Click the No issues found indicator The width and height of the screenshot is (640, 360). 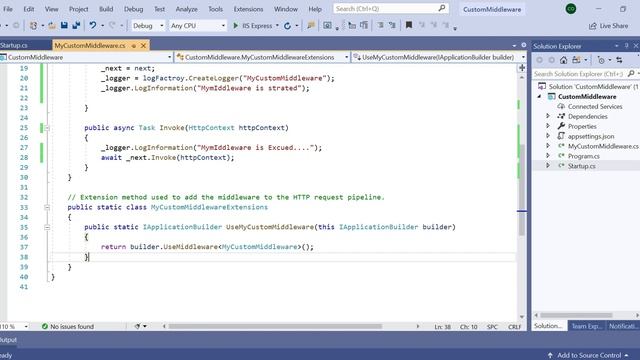[x=68, y=327]
